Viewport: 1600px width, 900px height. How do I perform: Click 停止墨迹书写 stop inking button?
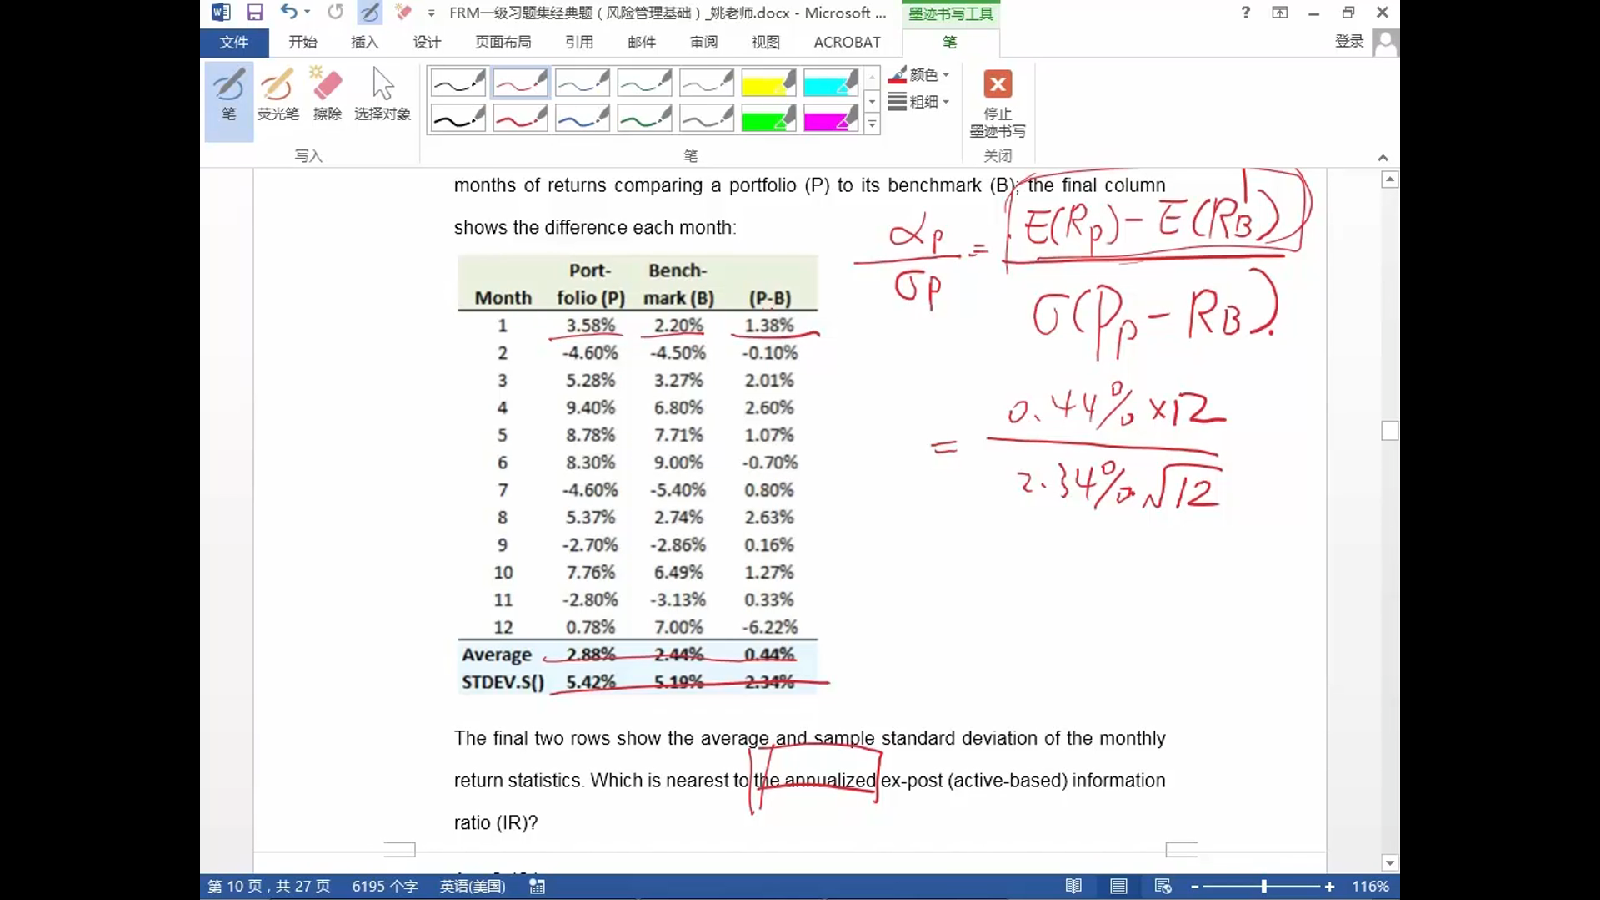pos(998,103)
